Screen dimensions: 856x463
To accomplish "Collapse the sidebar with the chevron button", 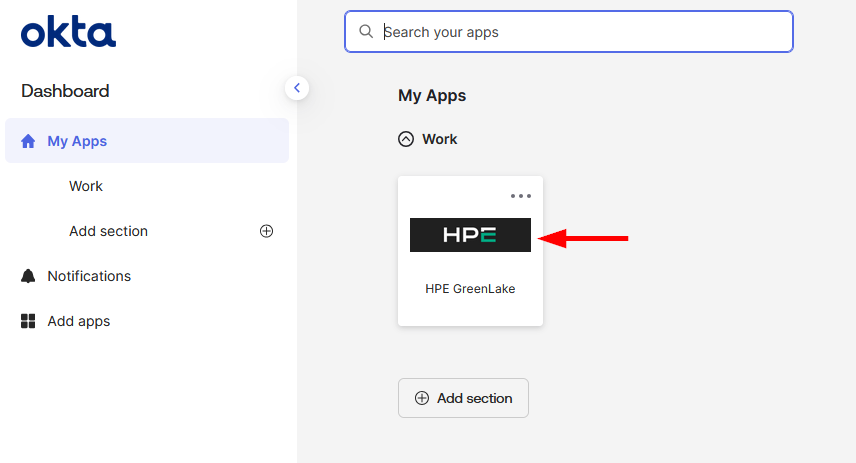I will click(296, 88).
